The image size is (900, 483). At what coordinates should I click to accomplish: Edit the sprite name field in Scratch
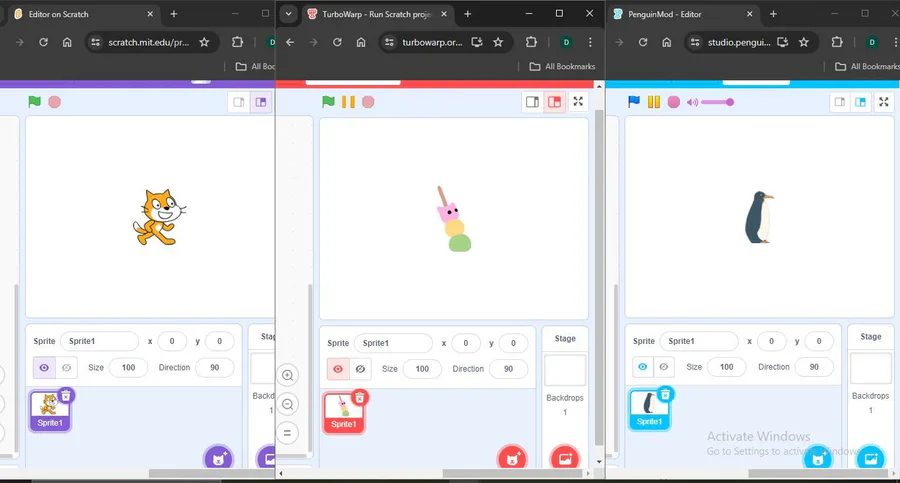99,341
